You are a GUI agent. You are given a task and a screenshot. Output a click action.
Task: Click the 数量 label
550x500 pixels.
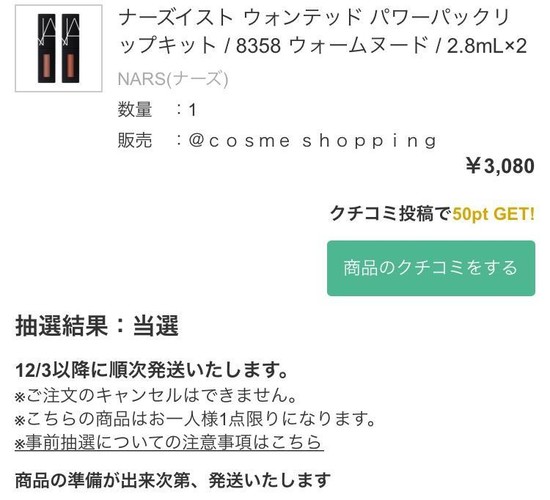(135, 109)
